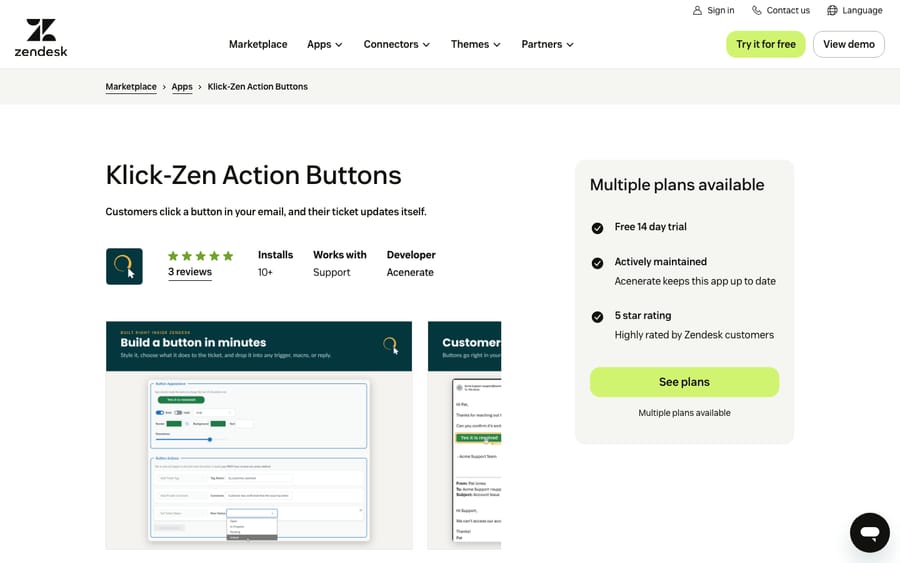900x563 pixels.
Task: Click the Sign in person icon
Action: coord(697,10)
